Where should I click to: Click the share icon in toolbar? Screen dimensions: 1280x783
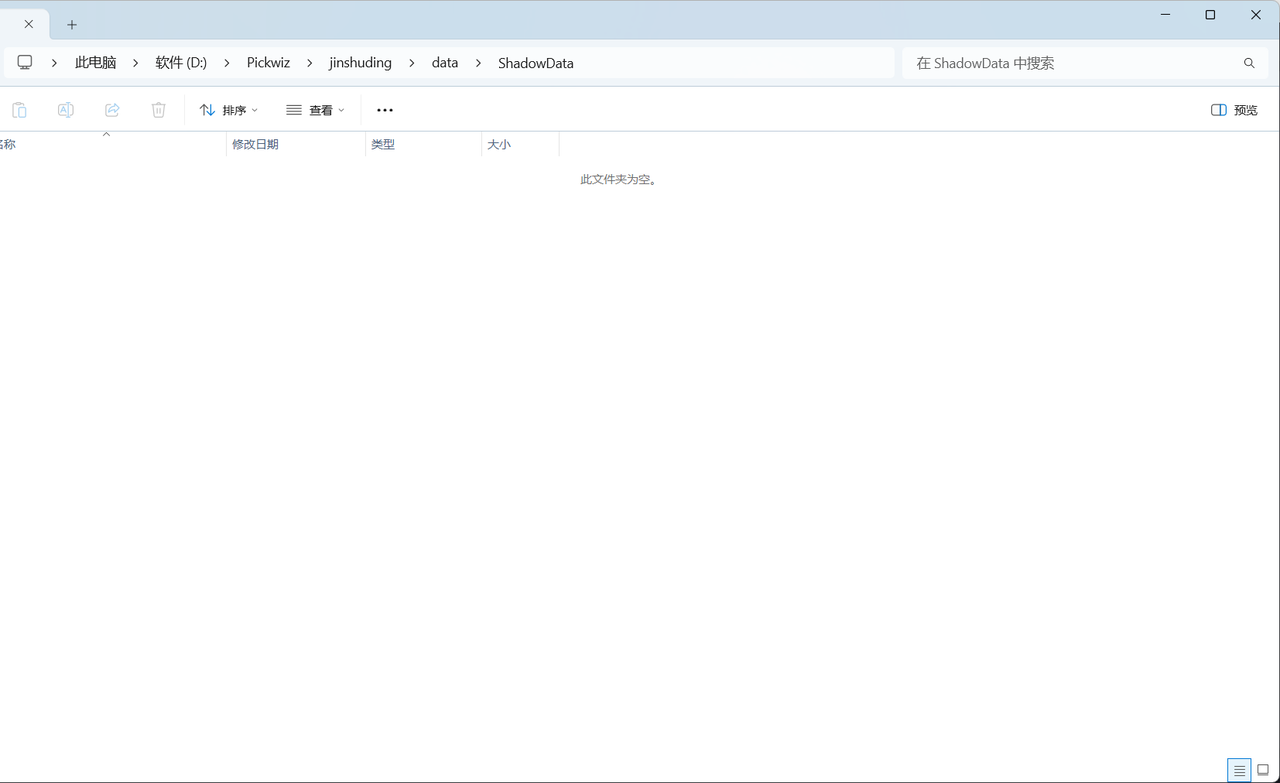pyautogui.click(x=112, y=110)
